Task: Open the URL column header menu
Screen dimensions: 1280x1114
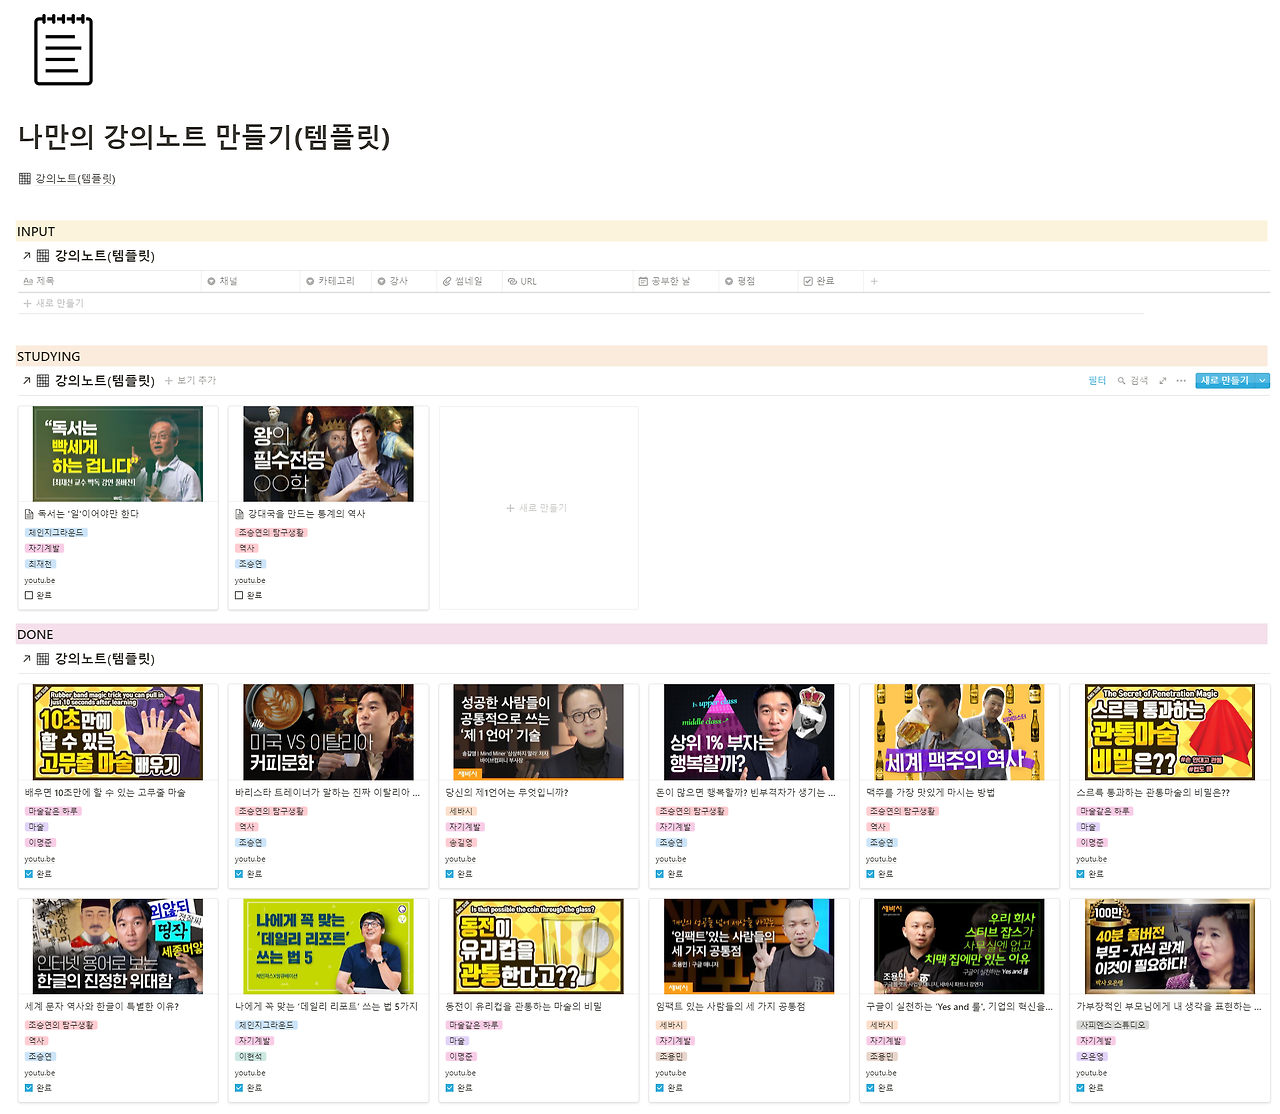Action: pyautogui.click(x=567, y=281)
